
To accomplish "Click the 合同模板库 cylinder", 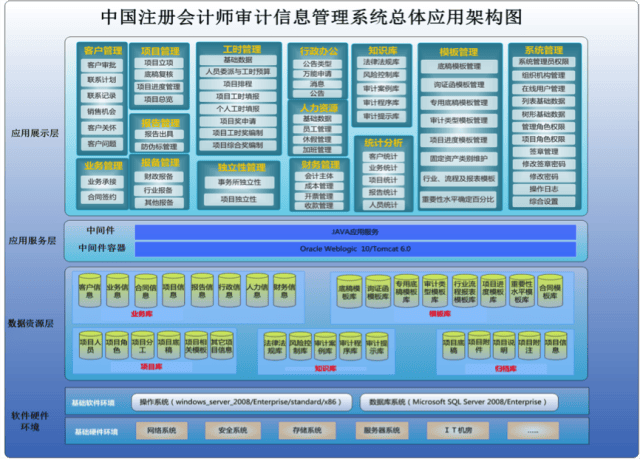I will pyautogui.click(x=550, y=291).
